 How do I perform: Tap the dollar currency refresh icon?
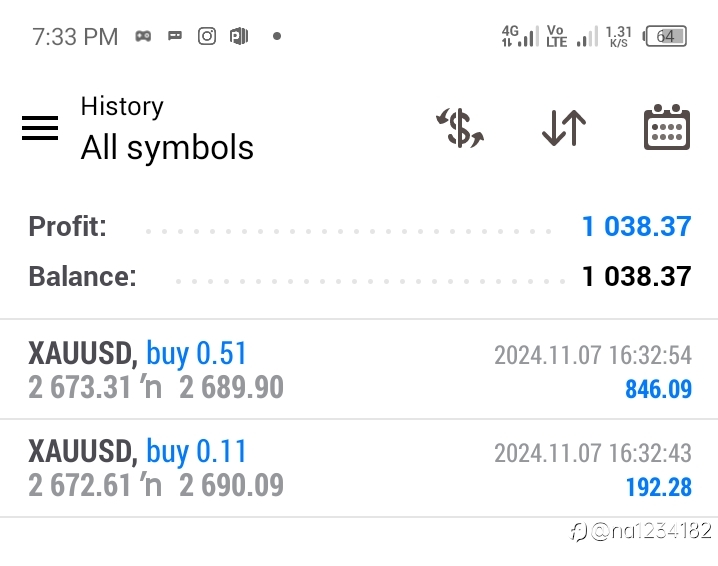pyautogui.click(x=460, y=128)
